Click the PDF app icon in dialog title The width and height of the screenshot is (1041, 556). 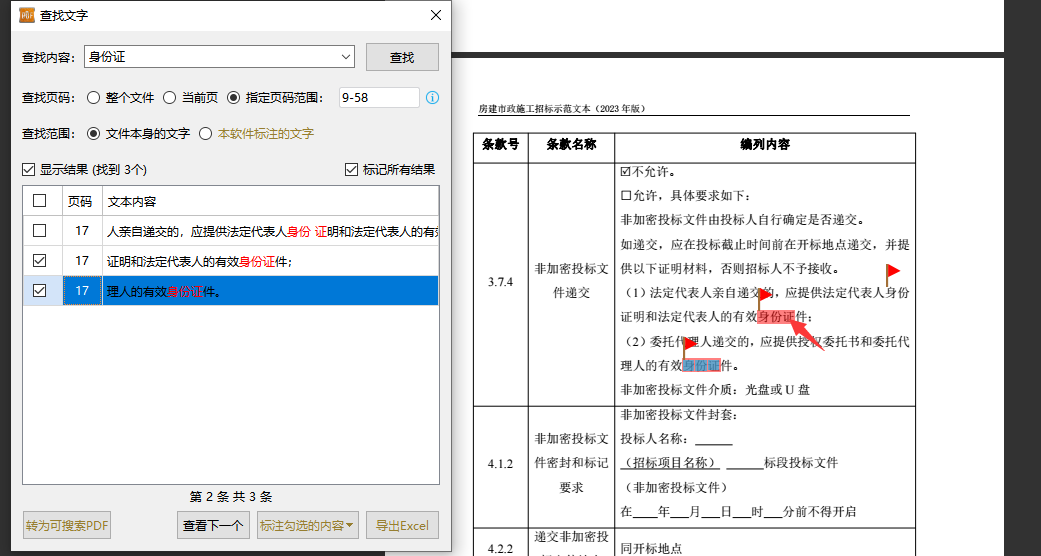[27, 15]
